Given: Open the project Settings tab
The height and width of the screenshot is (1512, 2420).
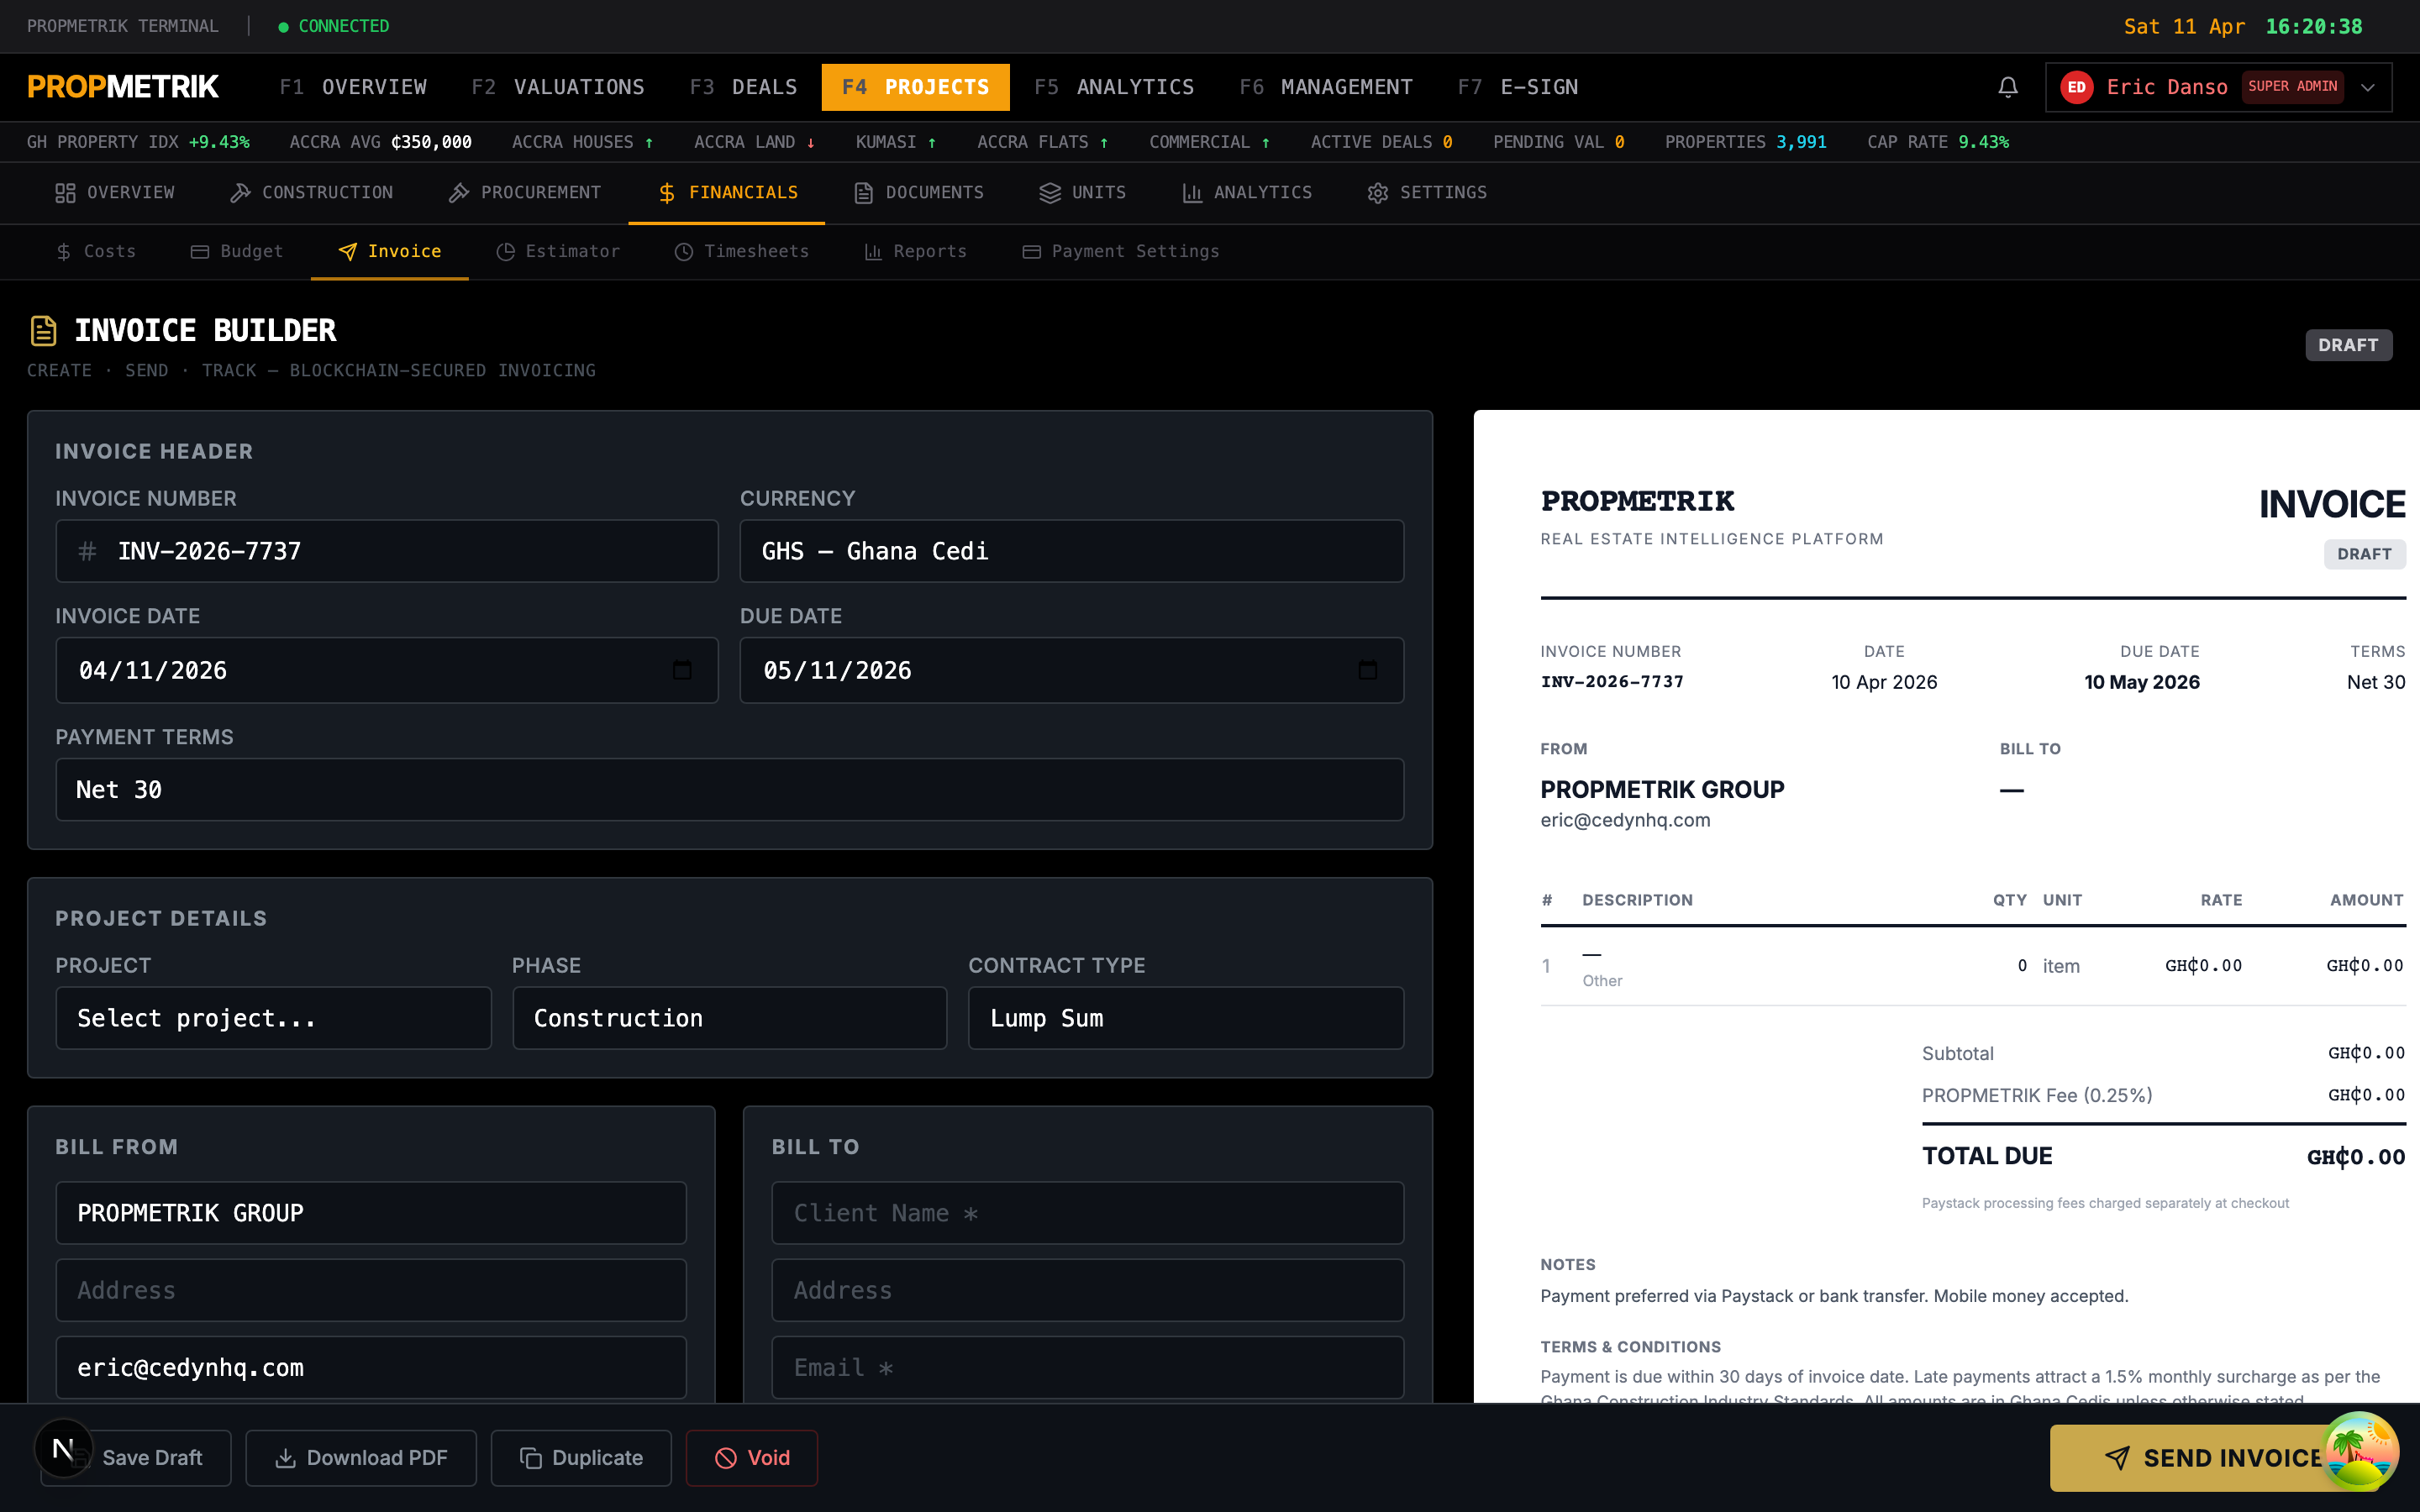Looking at the screenshot, I should pyautogui.click(x=1427, y=193).
